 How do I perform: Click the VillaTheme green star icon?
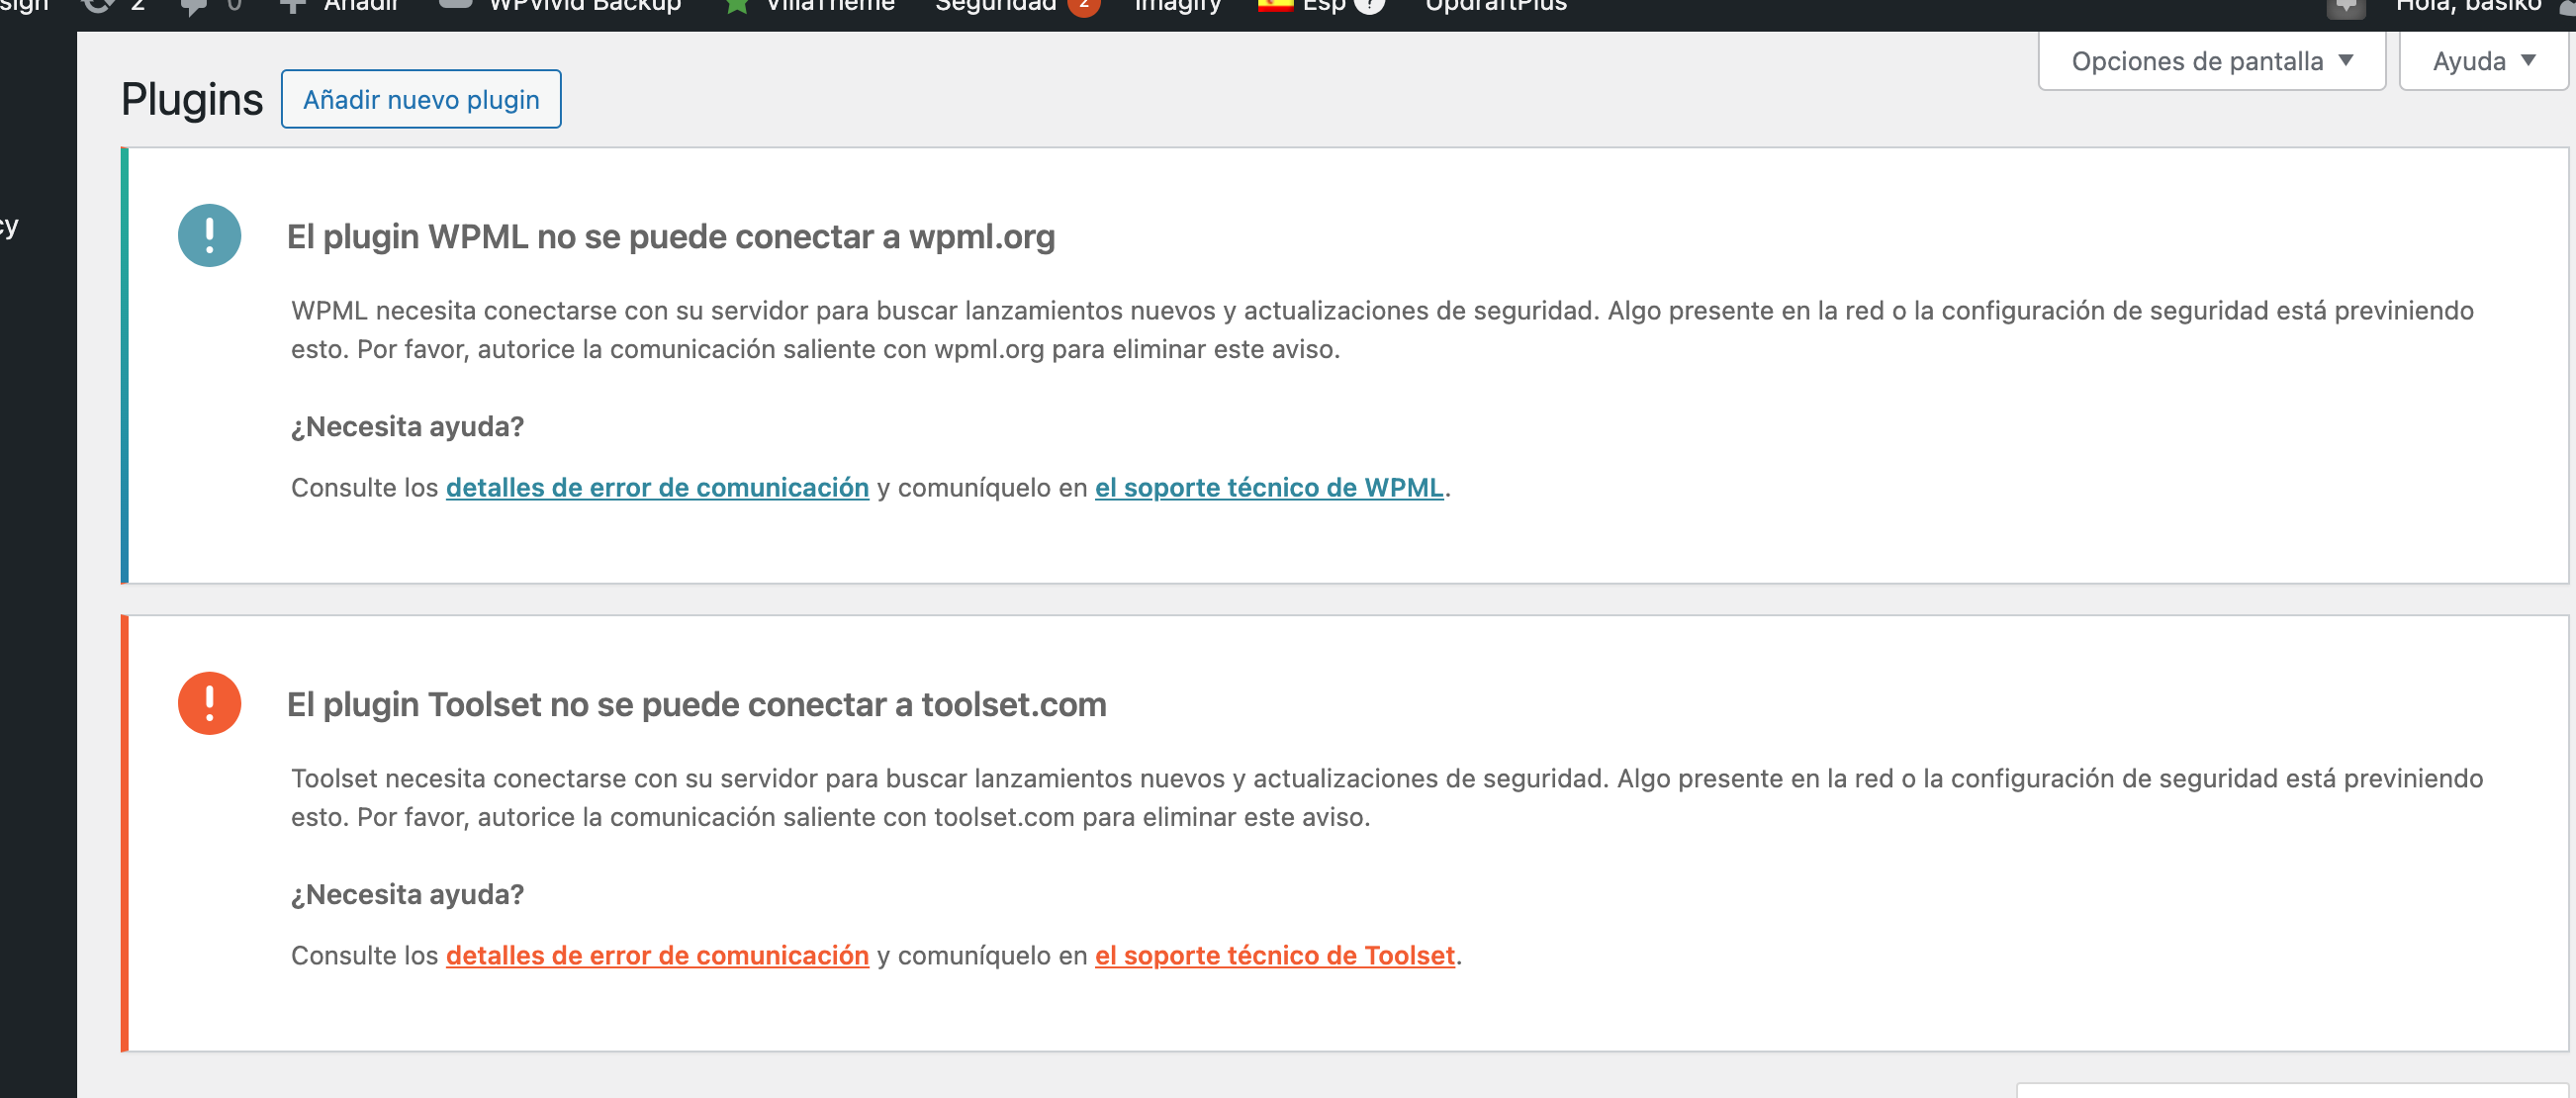(x=737, y=6)
